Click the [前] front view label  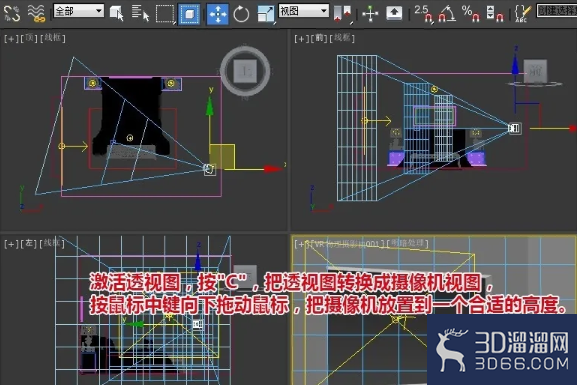click(319, 38)
